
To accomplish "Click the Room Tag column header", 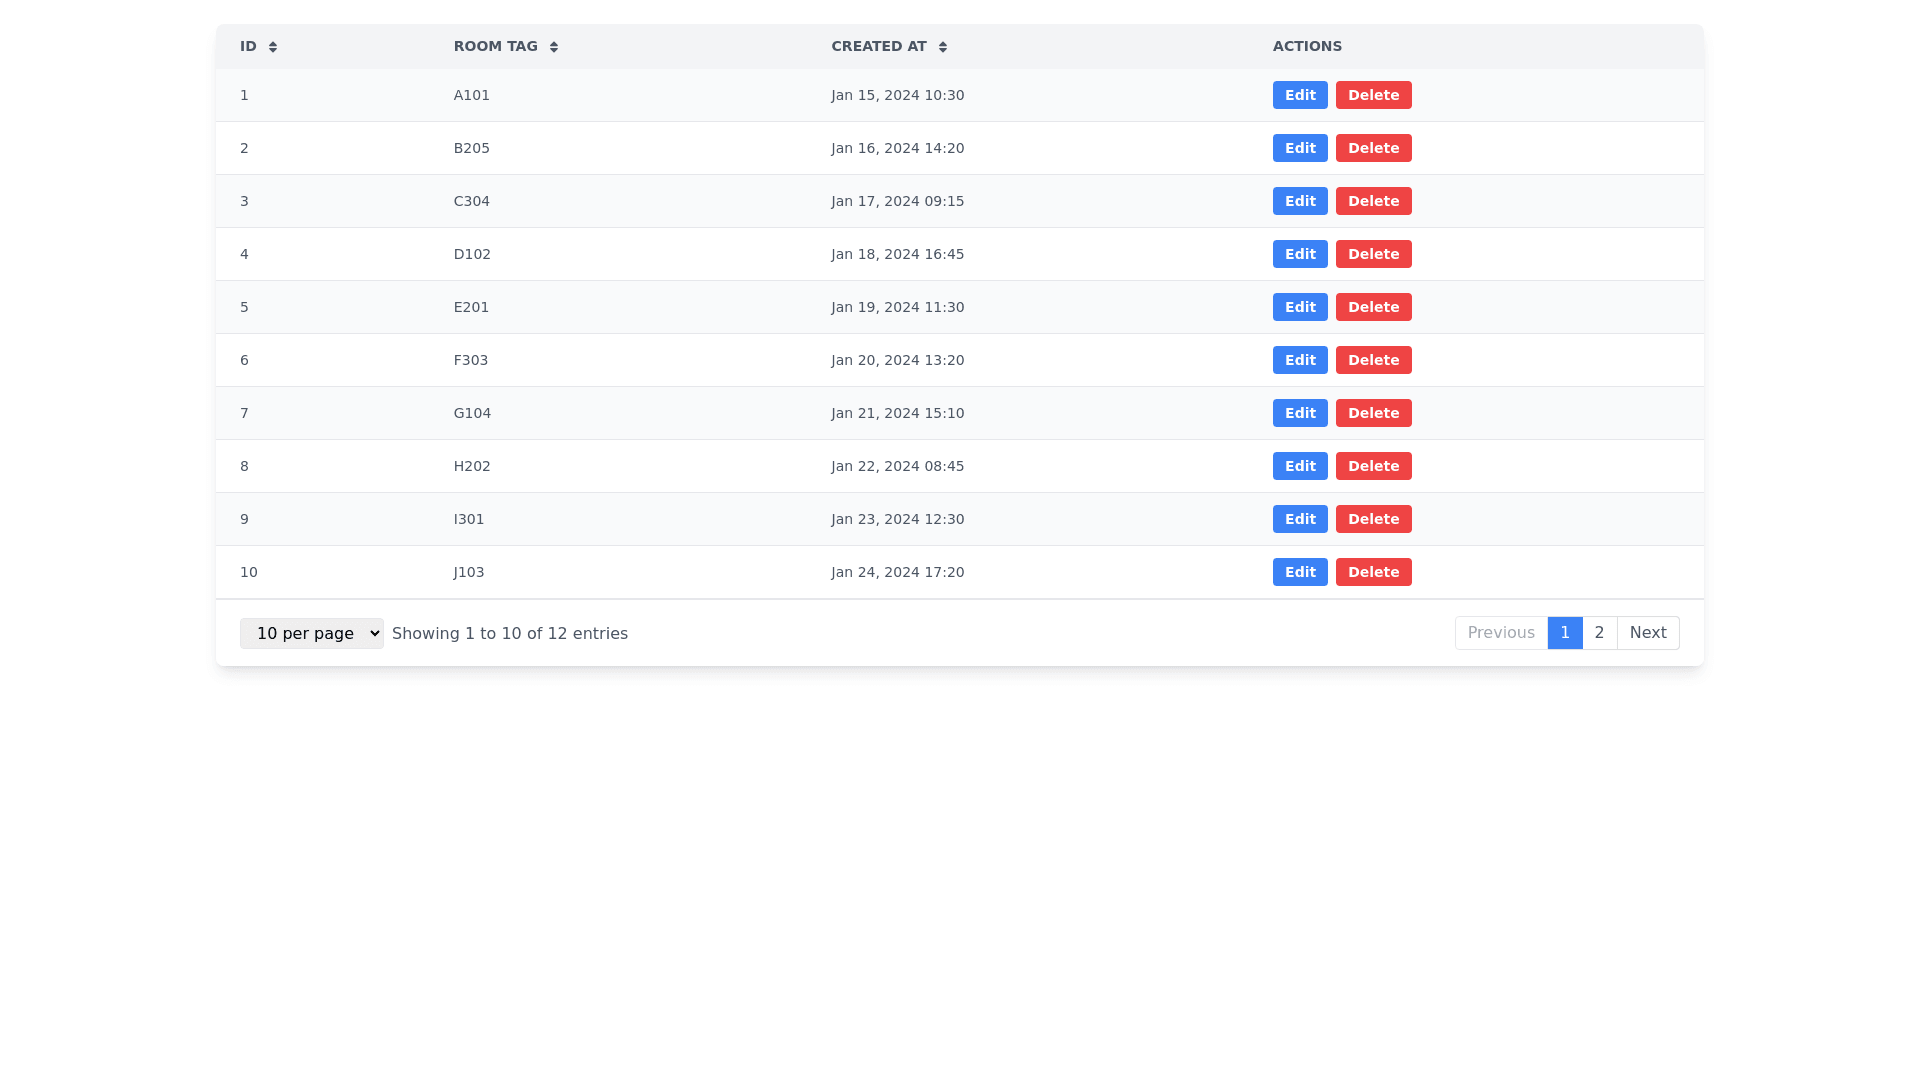I will [x=495, y=47].
